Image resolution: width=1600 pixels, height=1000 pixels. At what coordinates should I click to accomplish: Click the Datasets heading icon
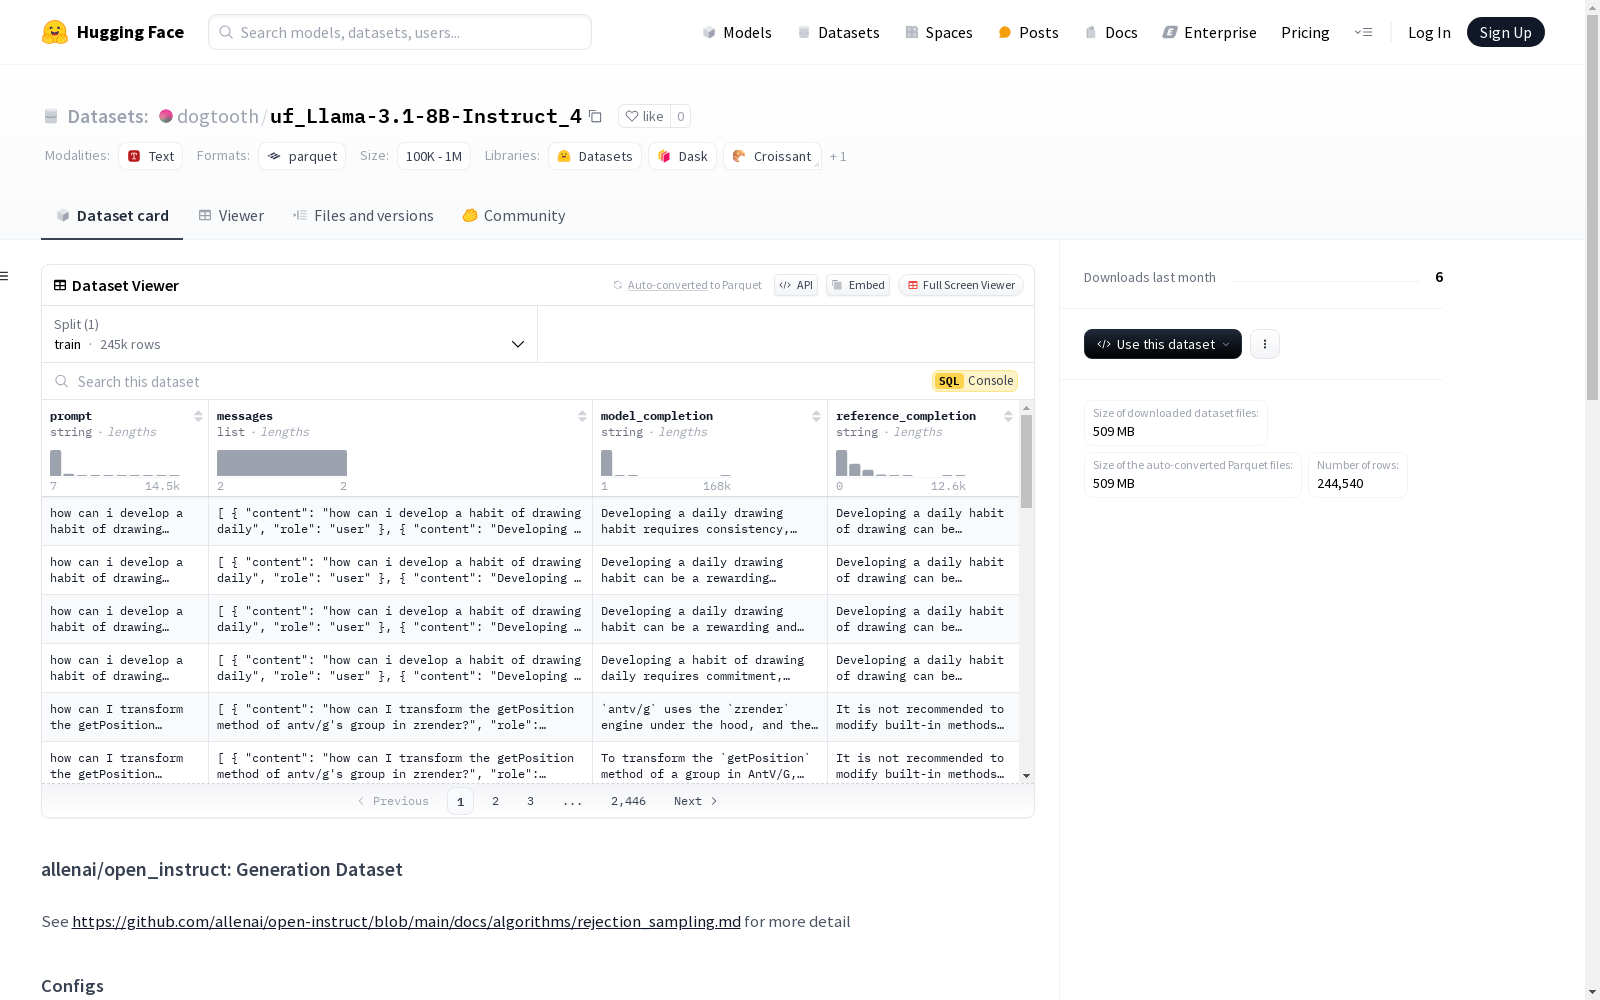(x=51, y=116)
